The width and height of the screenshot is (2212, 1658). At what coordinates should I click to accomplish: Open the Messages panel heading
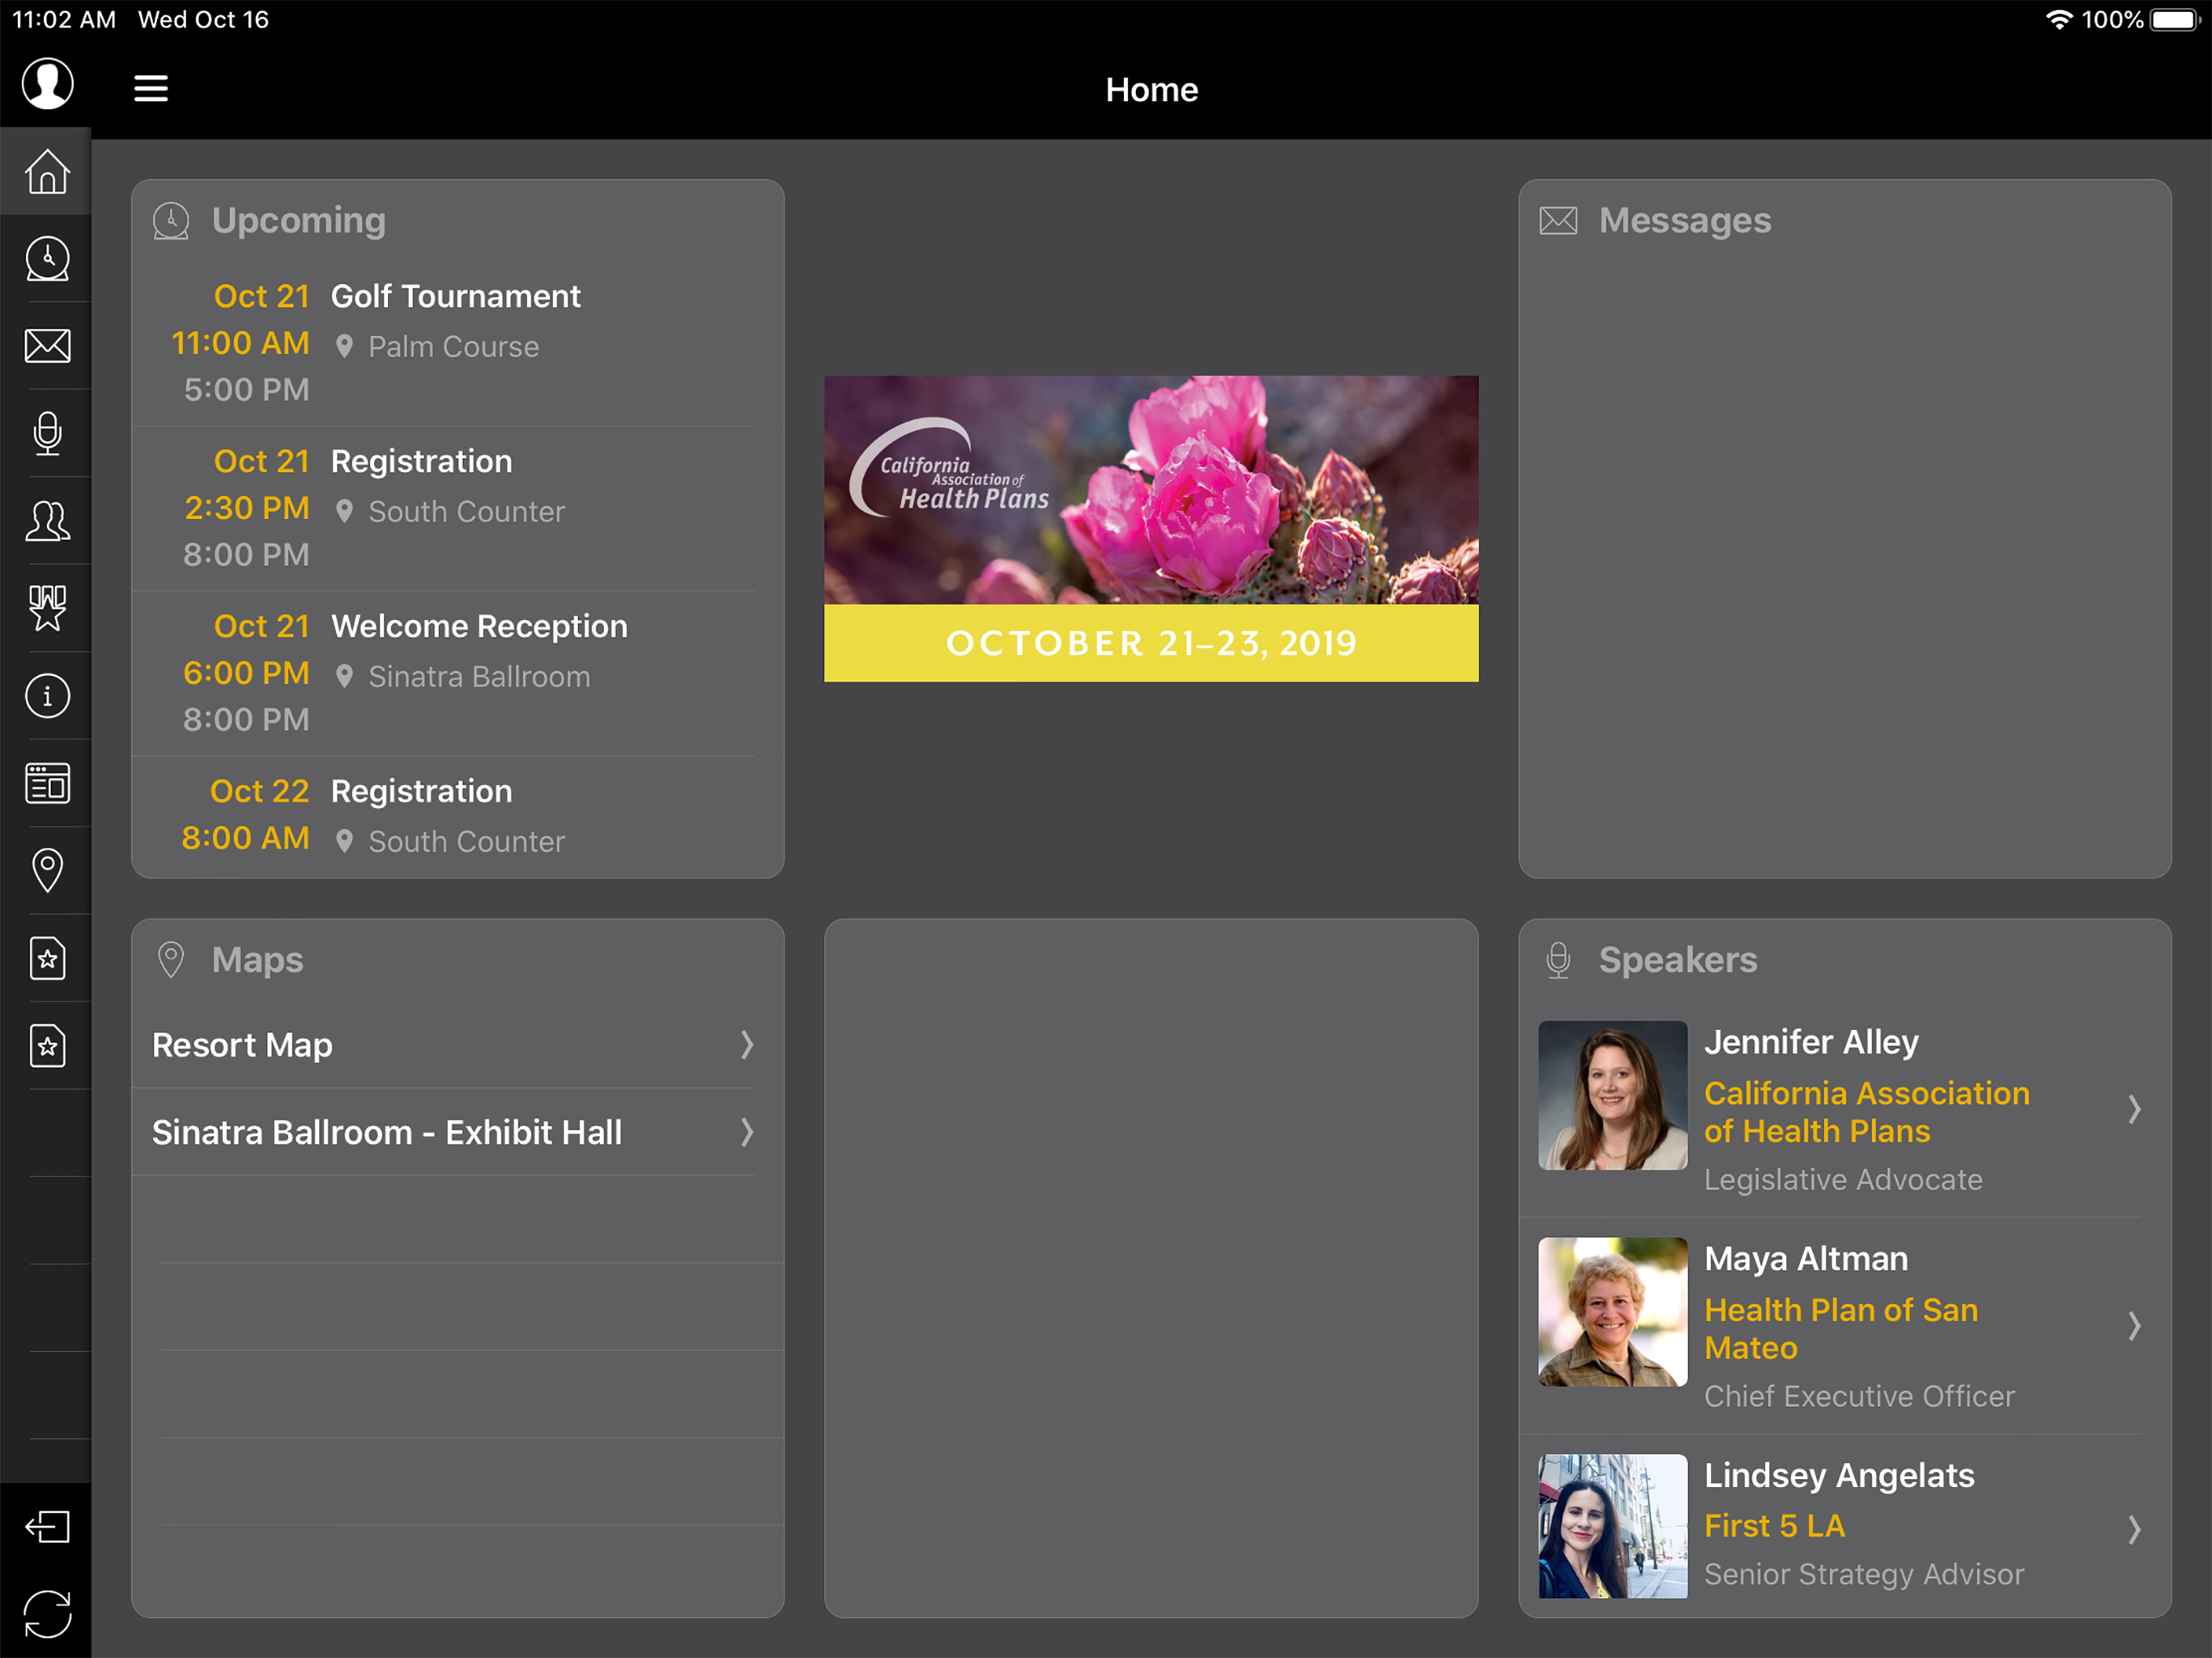point(1685,220)
